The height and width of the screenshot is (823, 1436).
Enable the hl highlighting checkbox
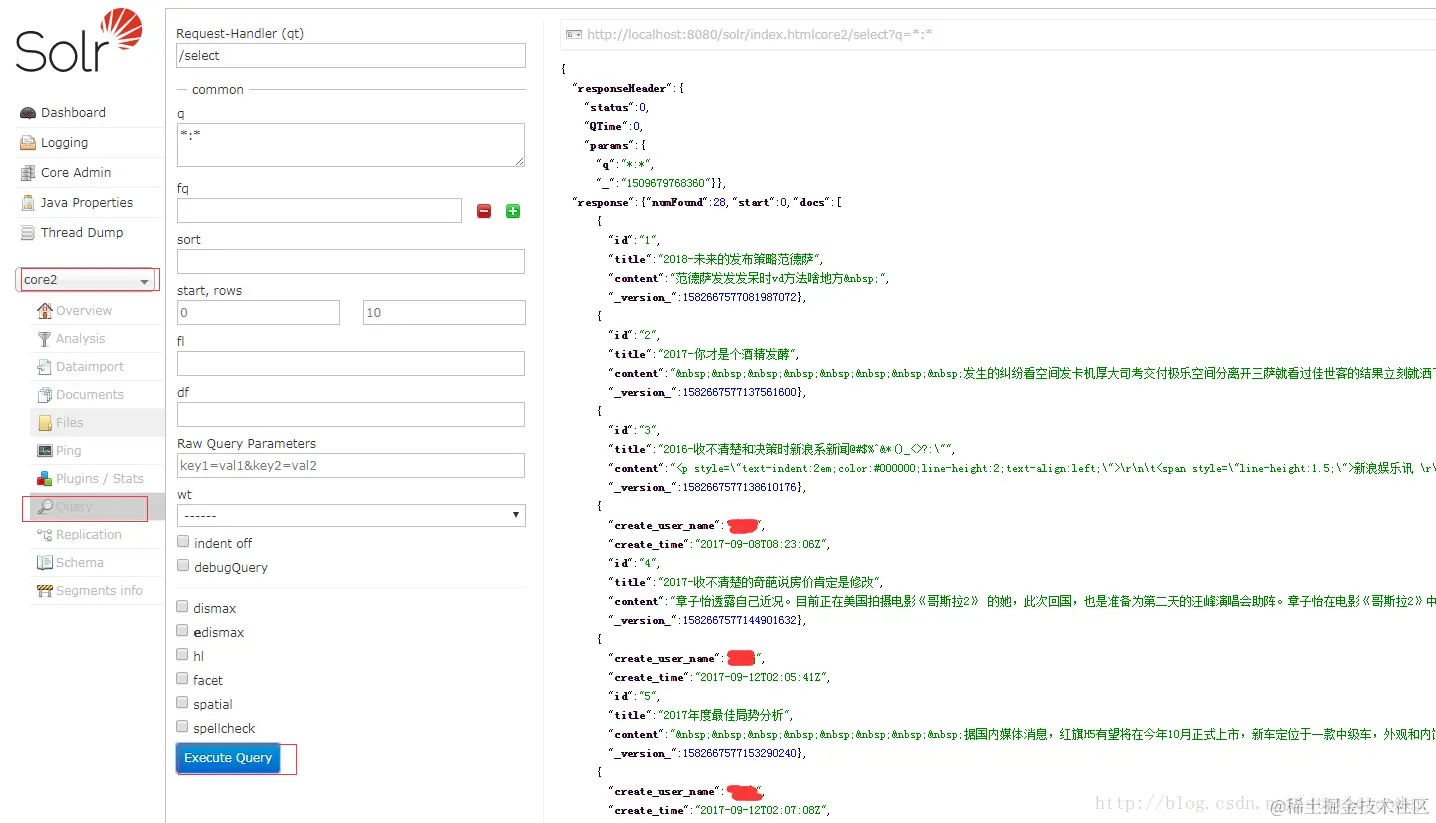tap(183, 655)
